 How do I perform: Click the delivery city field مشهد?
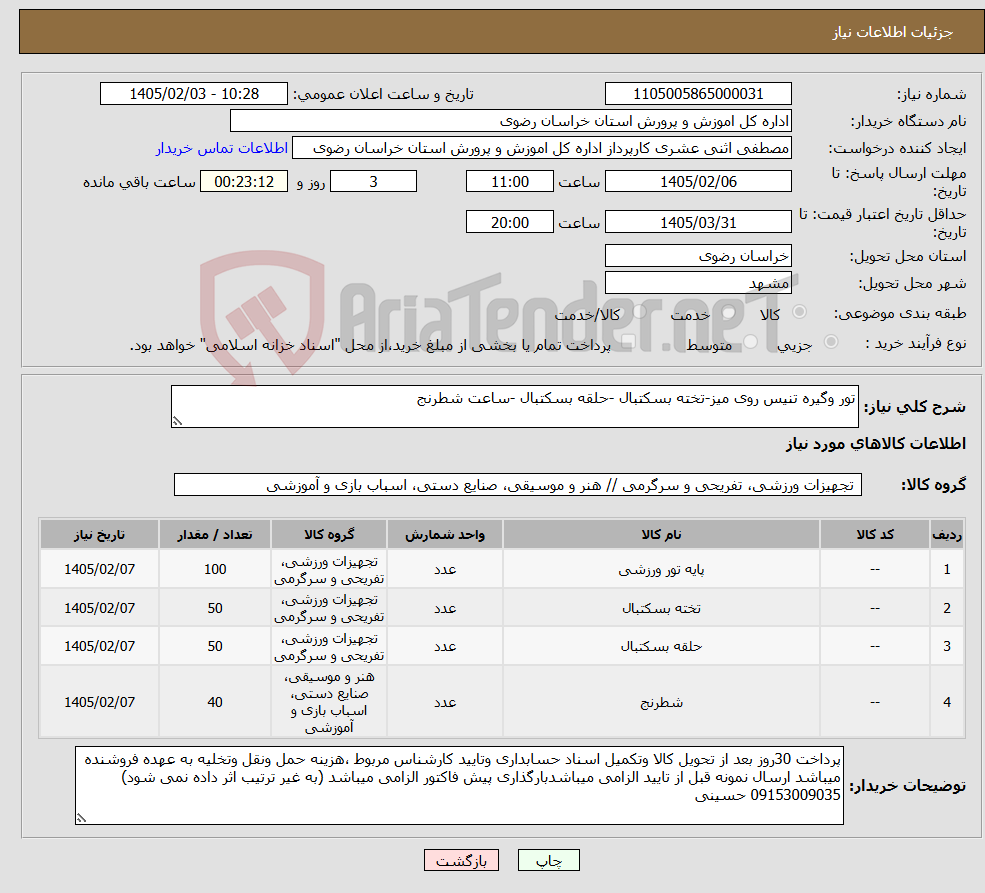(x=698, y=283)
